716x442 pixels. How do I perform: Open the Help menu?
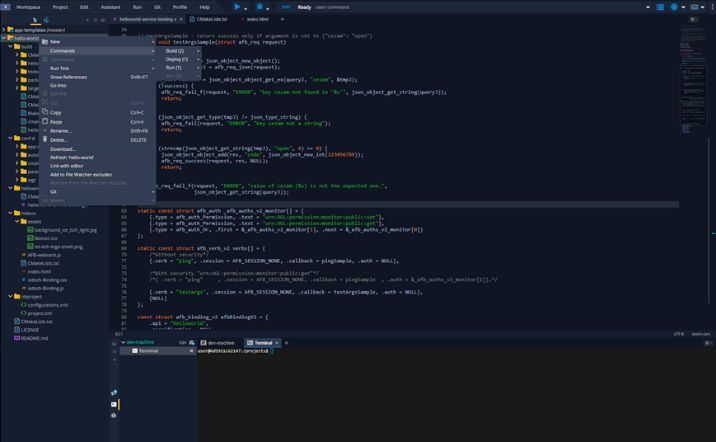(205, 7)
